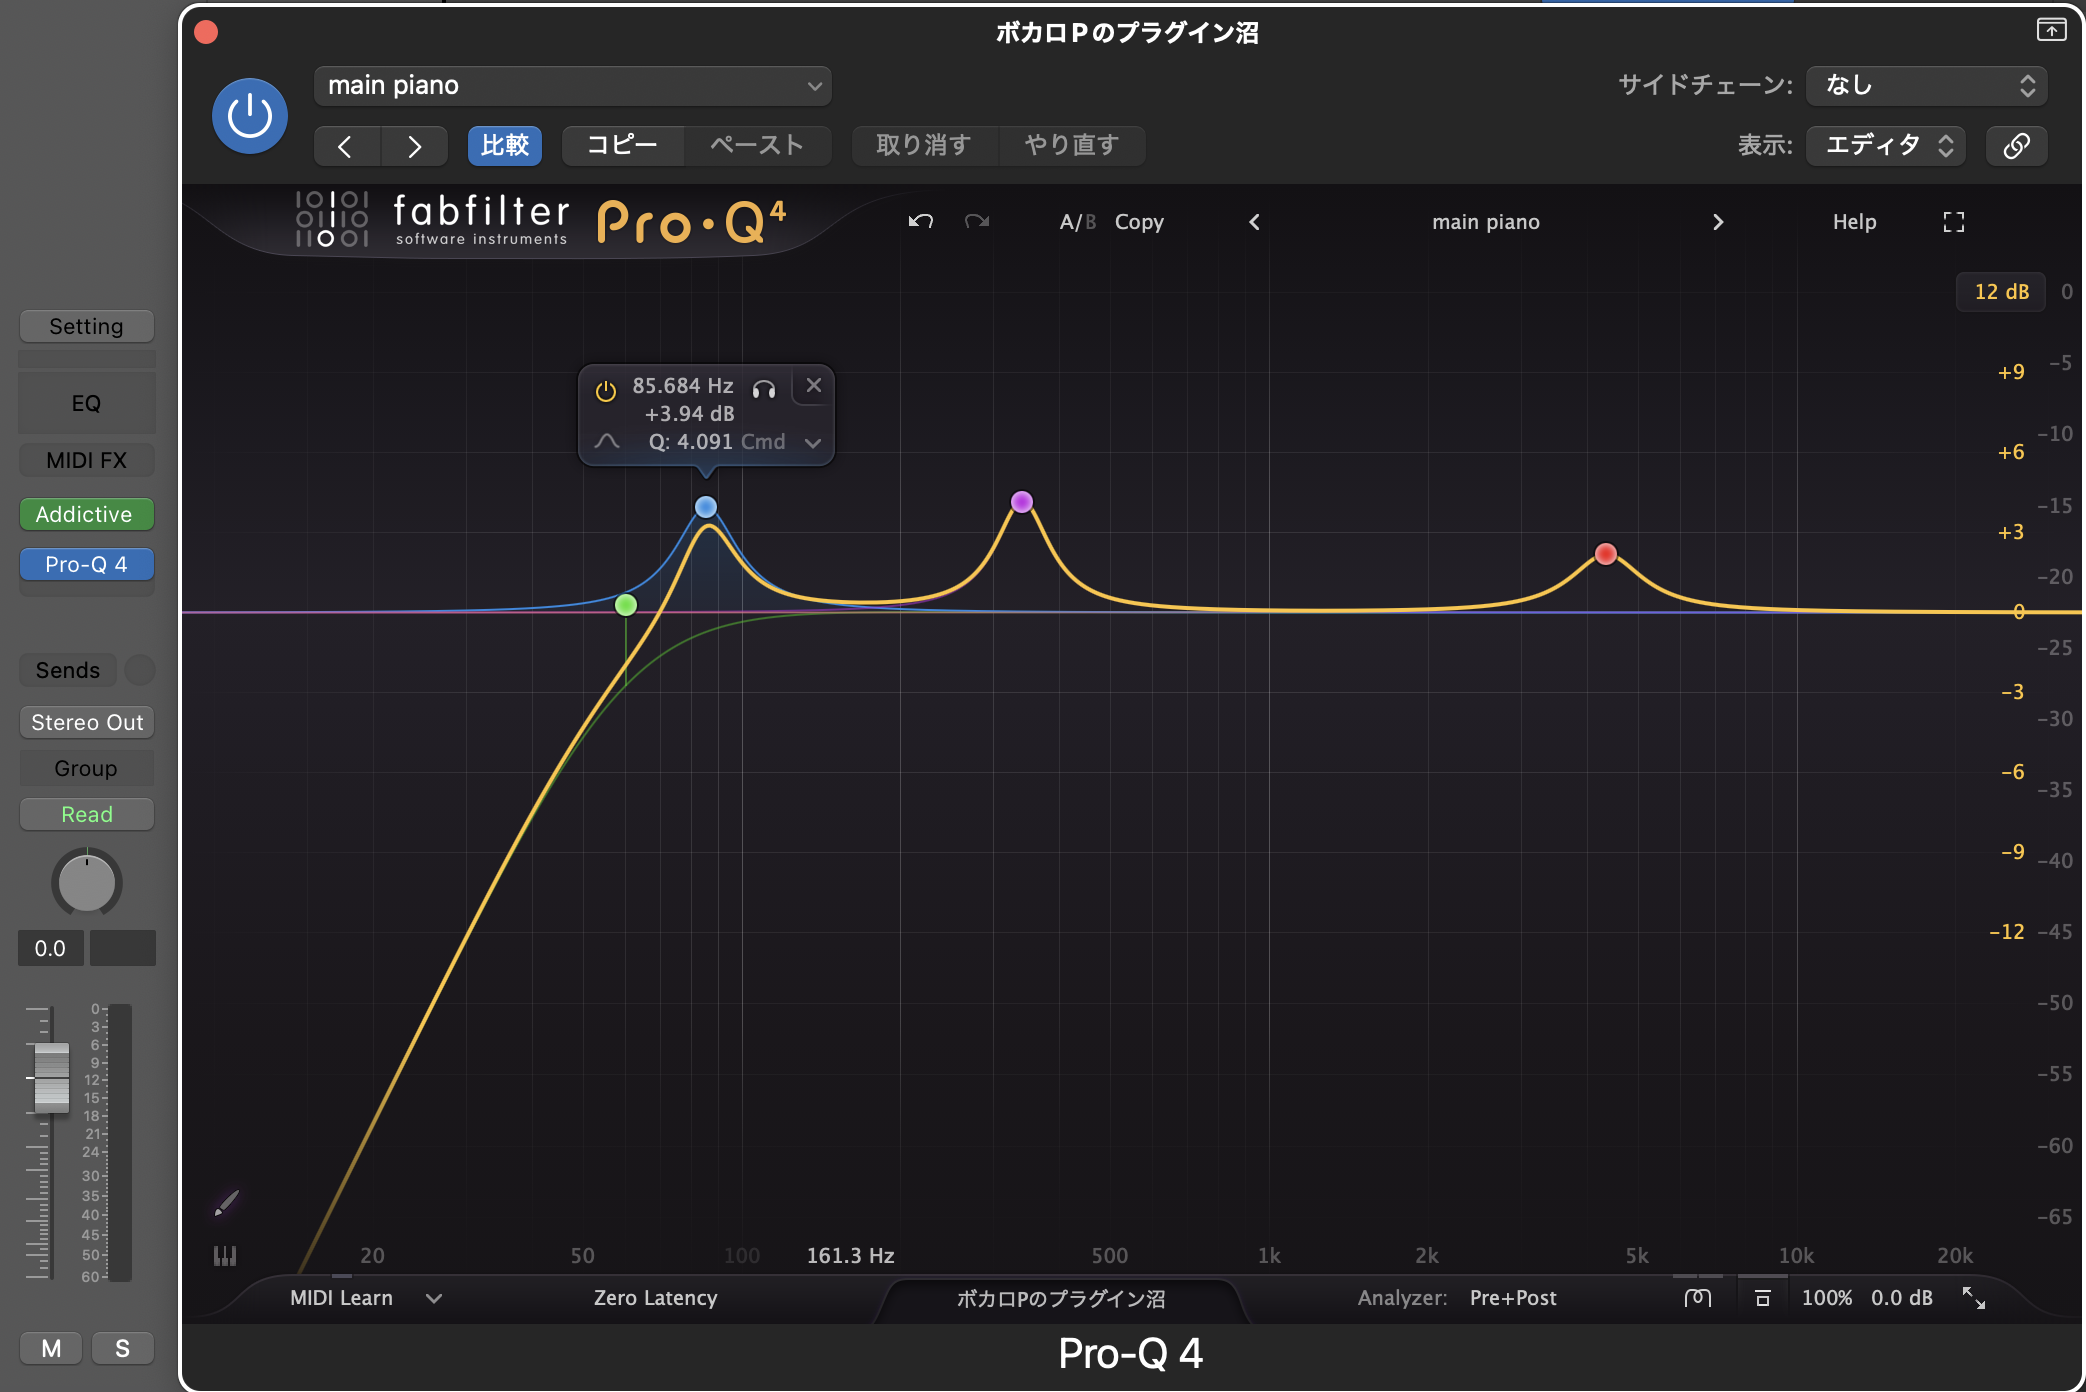Delete band with the X icon
Image resolution: width=2086 pixels, height=1392 pixels.
(814, 385)
